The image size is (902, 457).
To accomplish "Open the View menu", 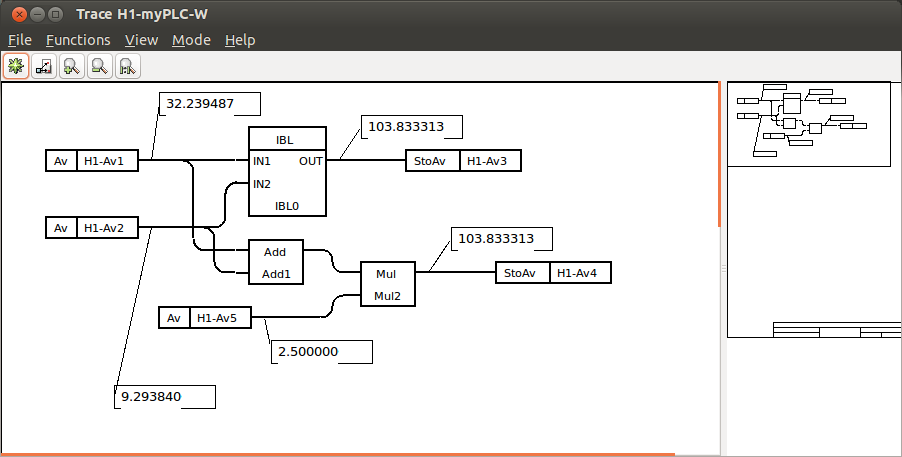I will 142,40.
